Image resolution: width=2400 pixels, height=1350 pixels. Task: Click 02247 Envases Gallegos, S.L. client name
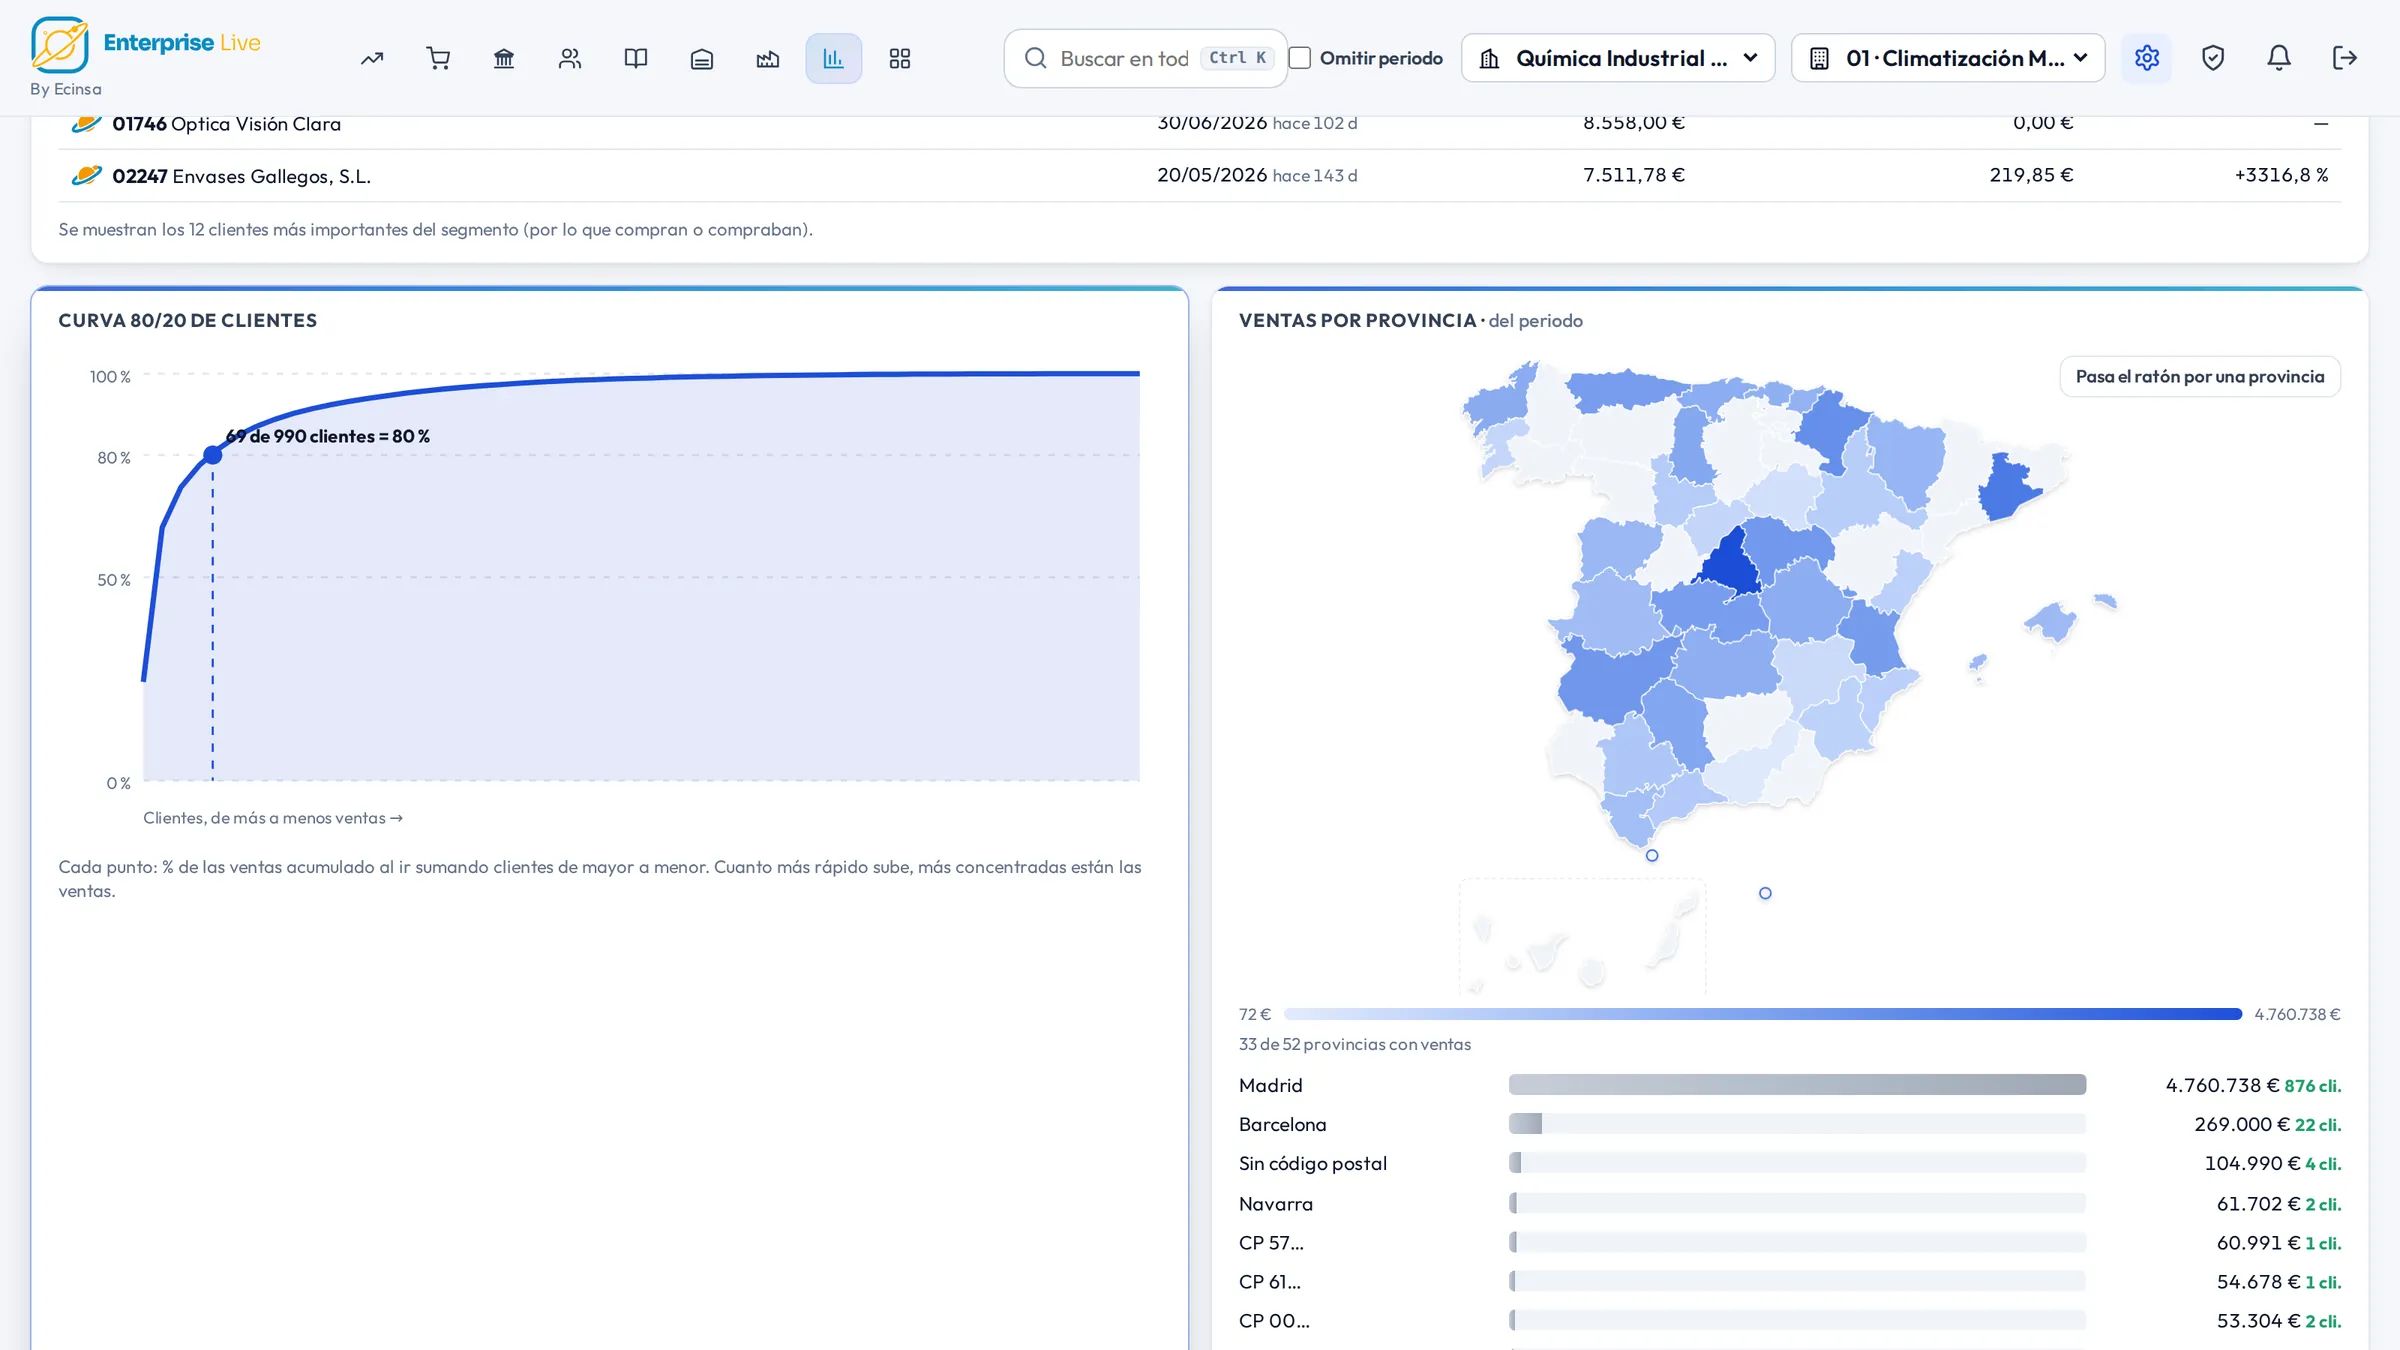pyautogui.click(x=241, y=176)
